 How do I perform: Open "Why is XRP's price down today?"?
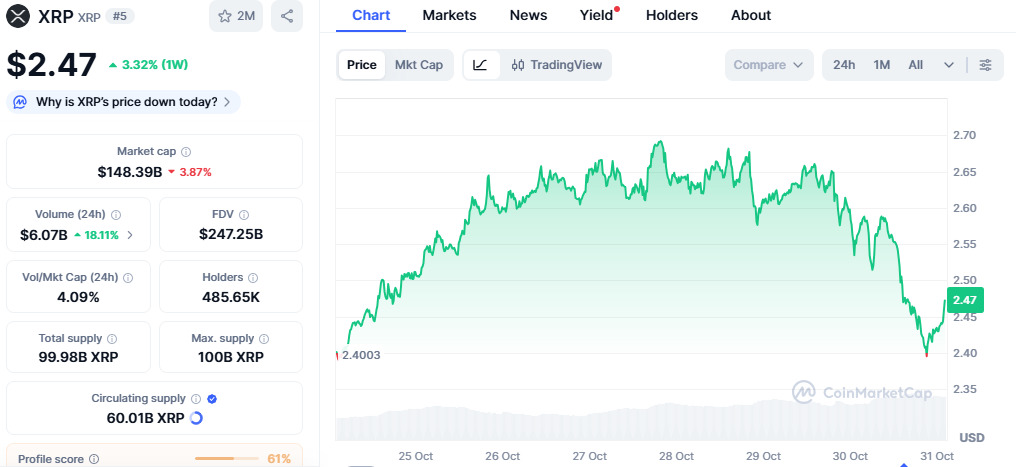coord(124,102)
